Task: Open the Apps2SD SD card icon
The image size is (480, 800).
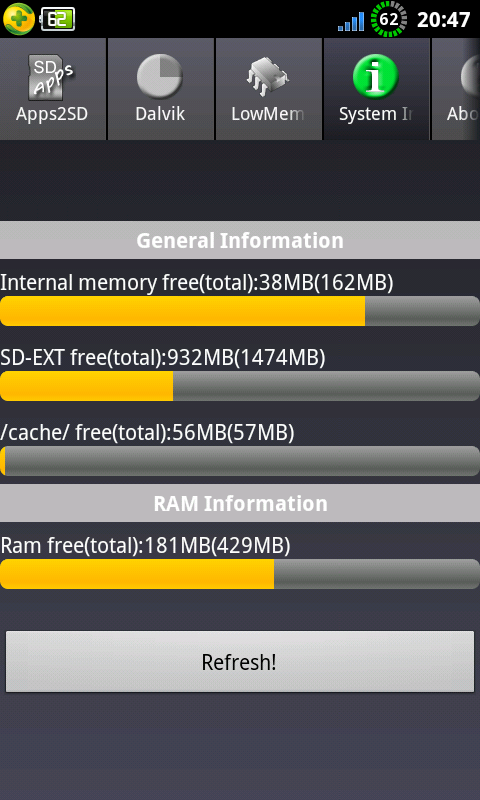Action: (51, 77)
